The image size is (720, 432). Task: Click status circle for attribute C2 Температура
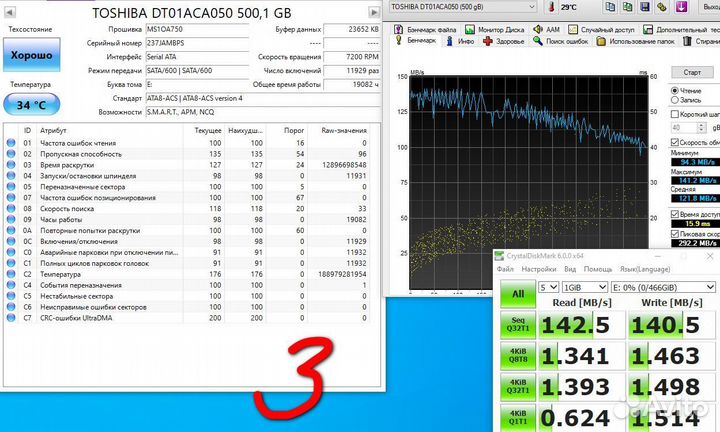point(11,274)
